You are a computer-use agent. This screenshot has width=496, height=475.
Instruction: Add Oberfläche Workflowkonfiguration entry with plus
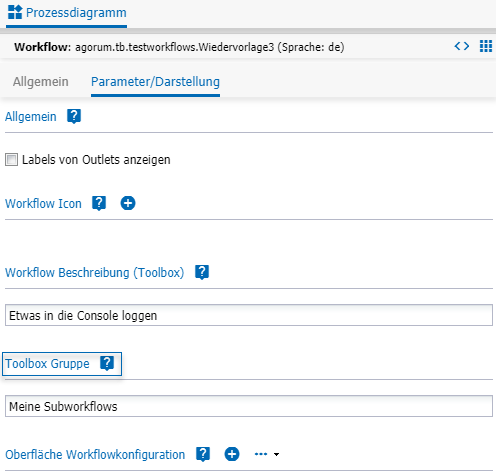click(232, 454)
